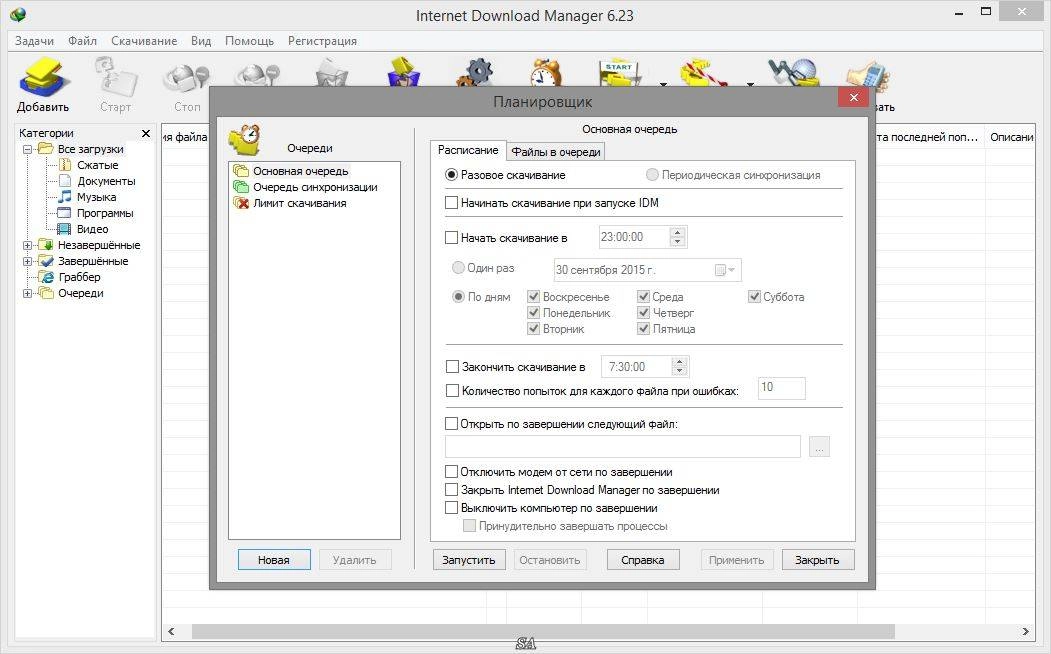Click the Старт resume toolbar icon
The image size is (1051, 654).
tap(115, 76)
